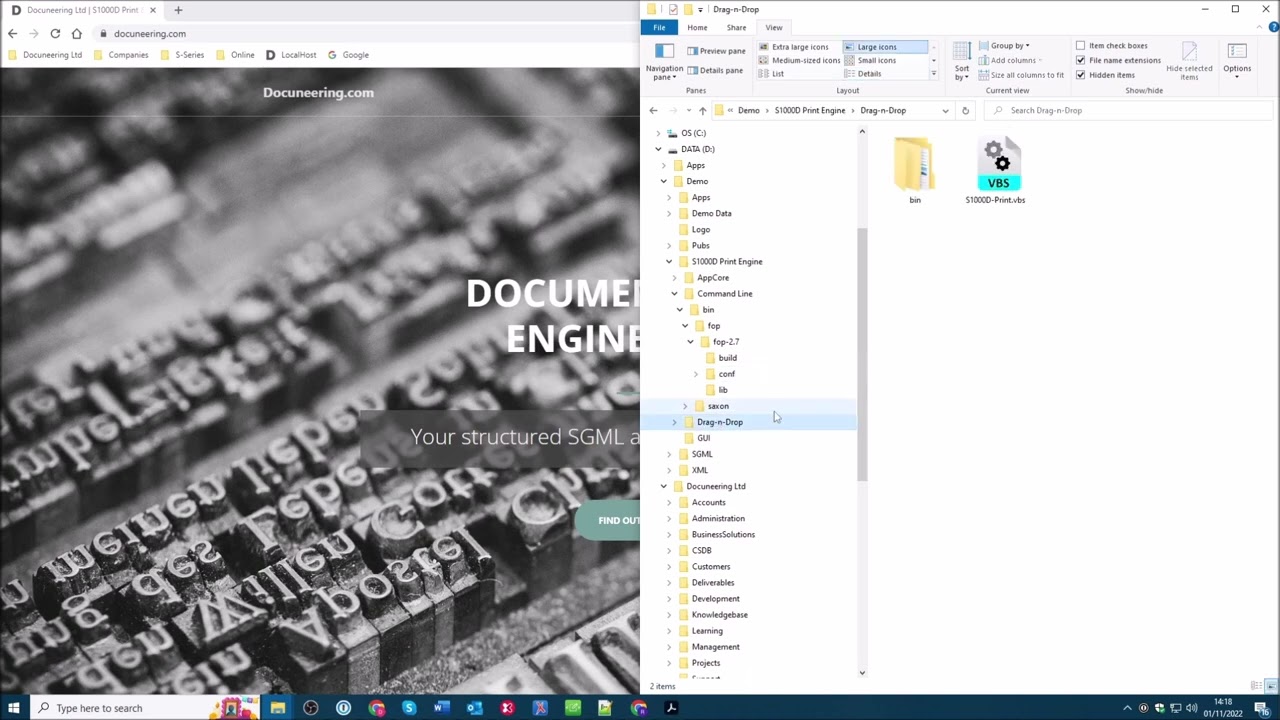Toggle the Preview pane
Viewport: 1280px width, 720px height.
tap(716, 51)
